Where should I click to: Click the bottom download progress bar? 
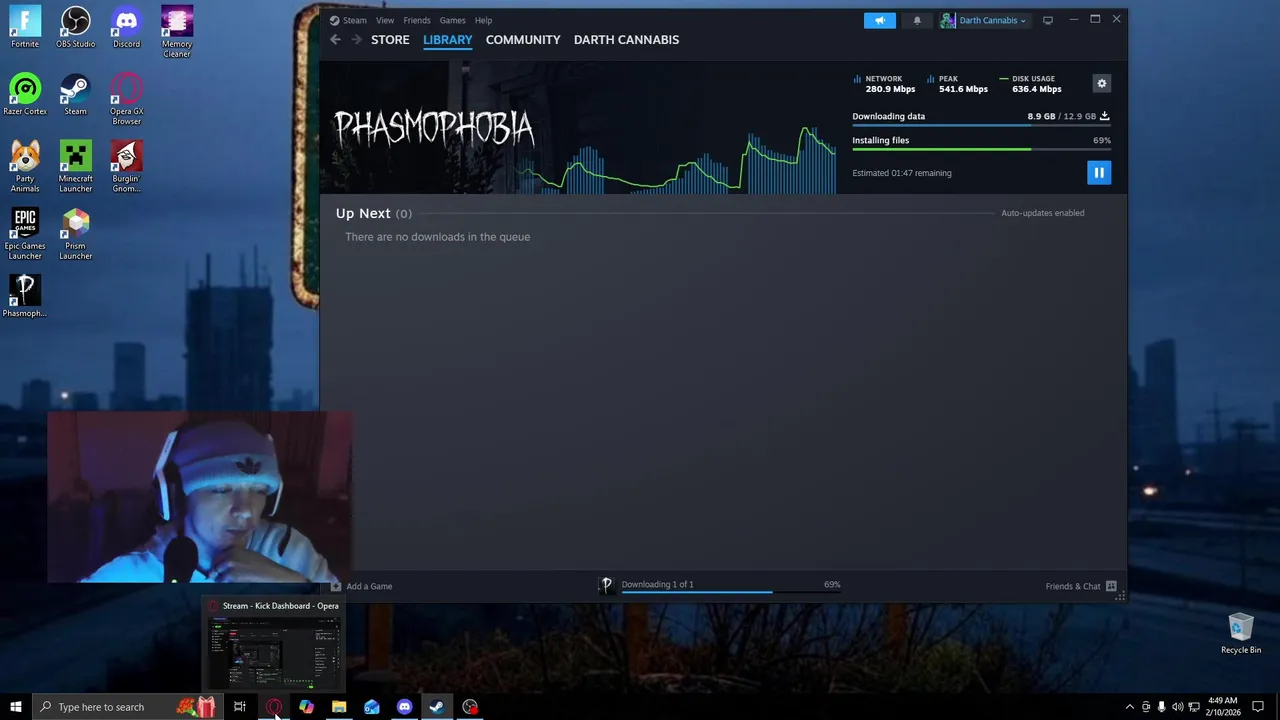point(731,592)
